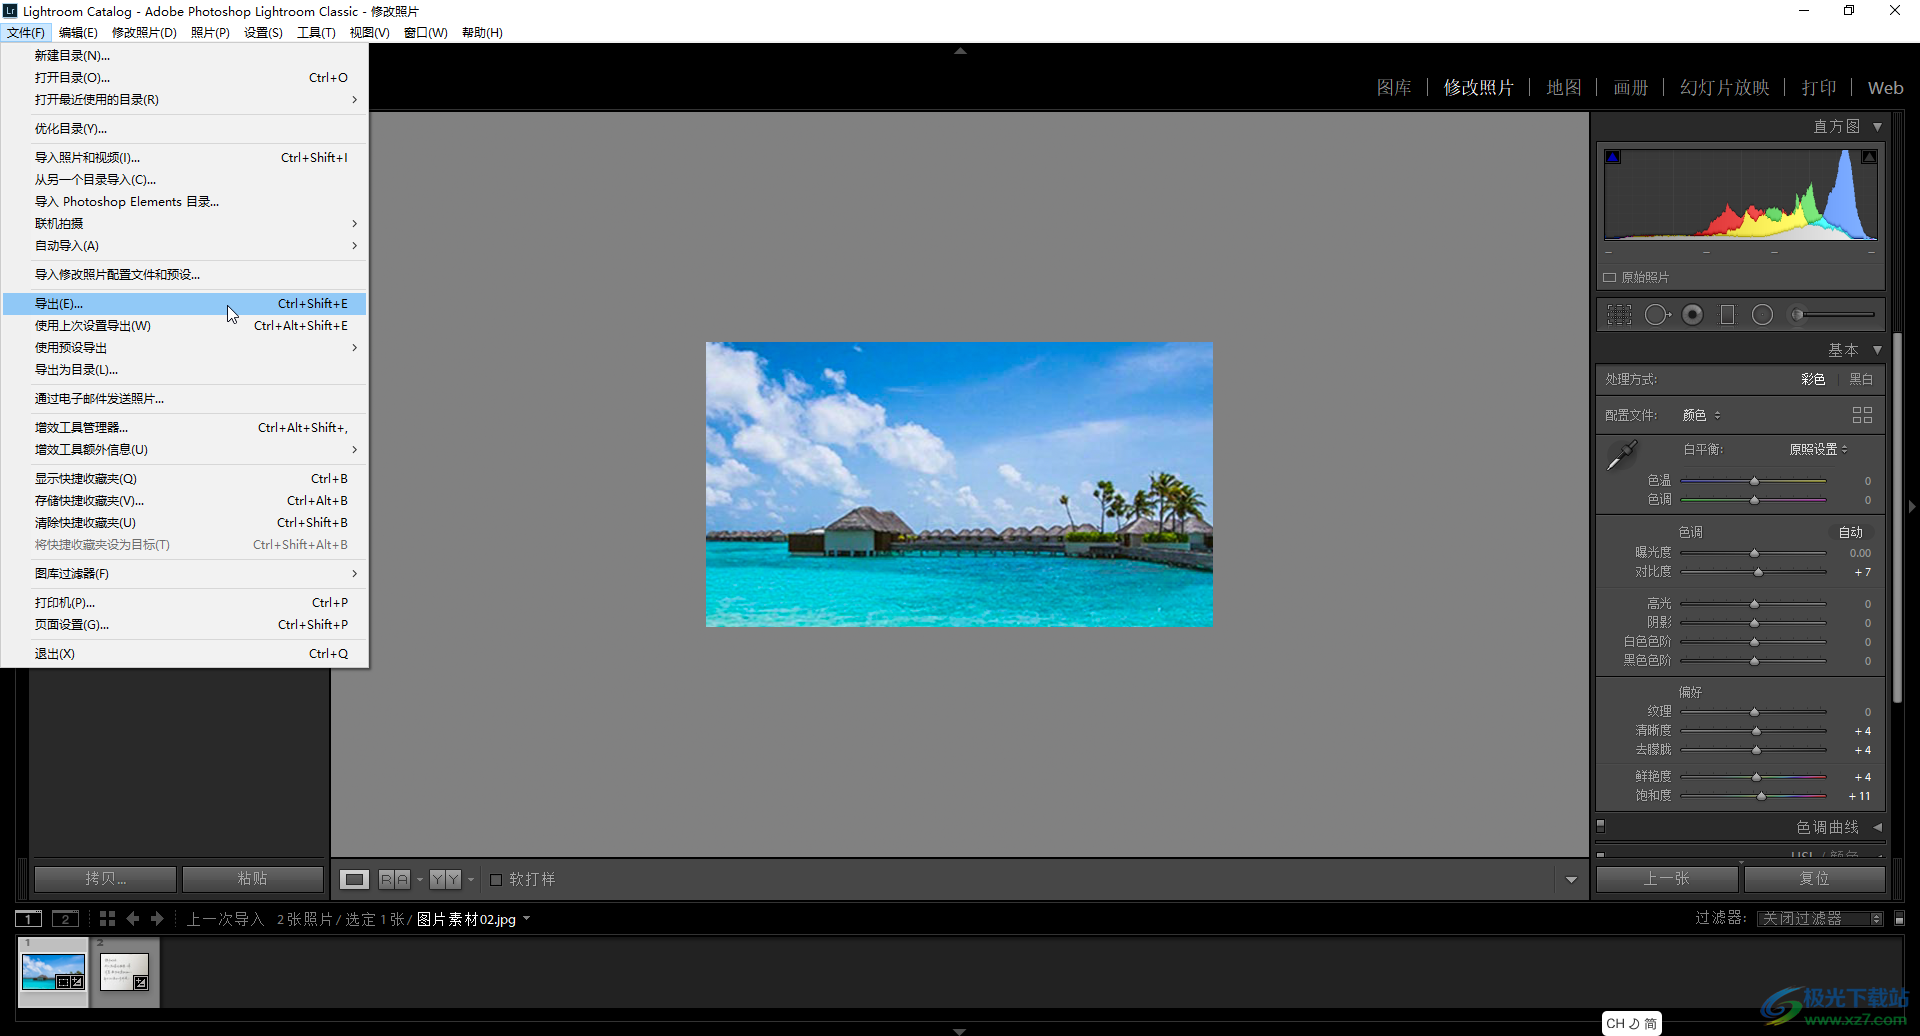
Task: Pick the white balance eyedropper tool
Action: (1621, 455)
